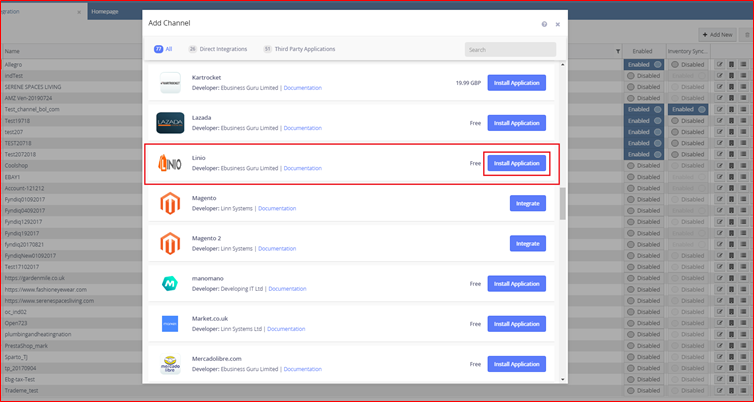Click the list-lines icon in Allegro row
Image resolution: width=754 pixels, height=402 pixels.
coord(743,64)
